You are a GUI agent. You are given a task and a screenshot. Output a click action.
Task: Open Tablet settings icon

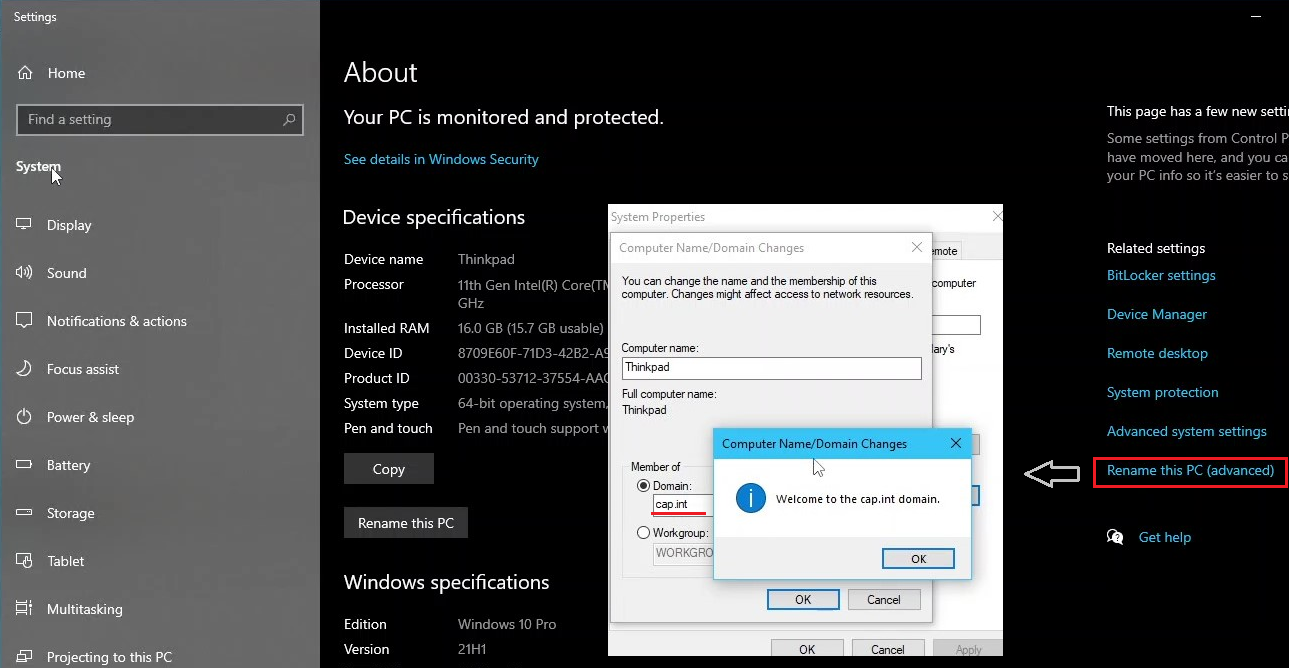point(24,561)
